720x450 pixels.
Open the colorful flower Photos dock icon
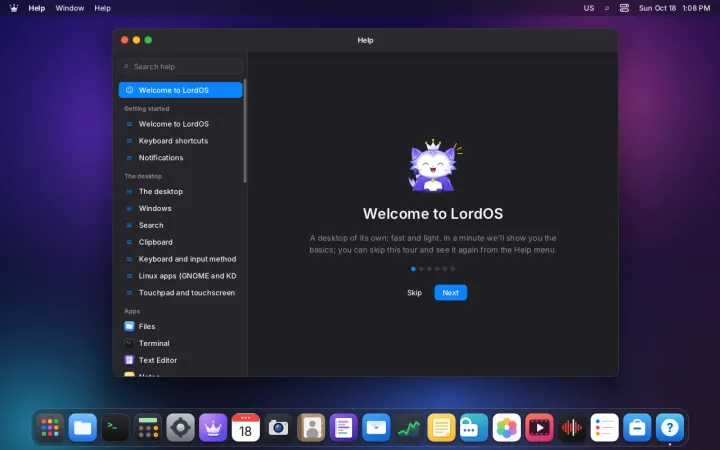click(506, 428)
